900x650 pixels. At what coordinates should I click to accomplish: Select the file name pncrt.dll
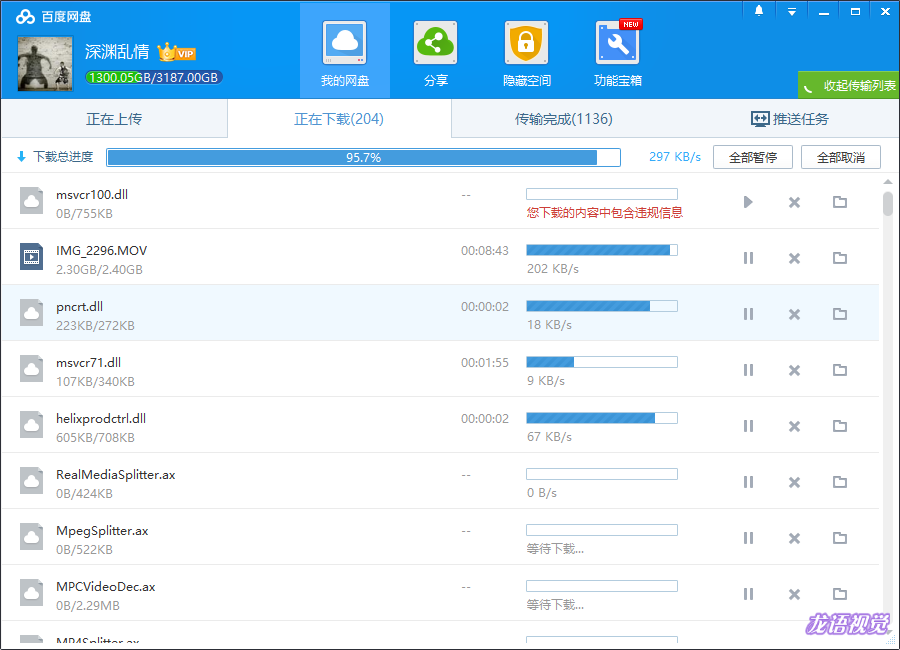pos(79,307)
